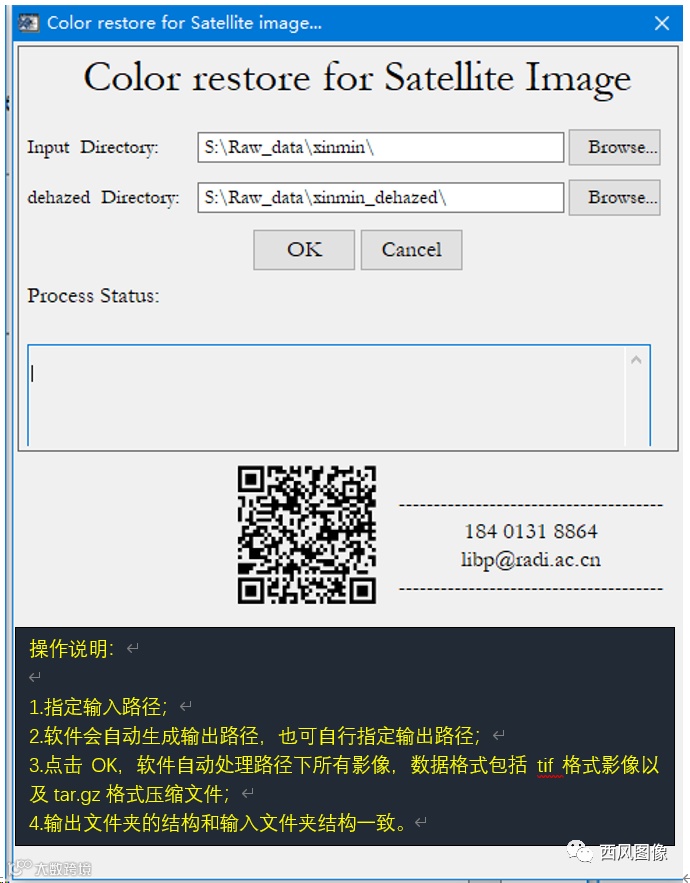Click the status box scroll up arrow
Image resolution: width=690 pixels, height=883 pixels.
[636, 360]
